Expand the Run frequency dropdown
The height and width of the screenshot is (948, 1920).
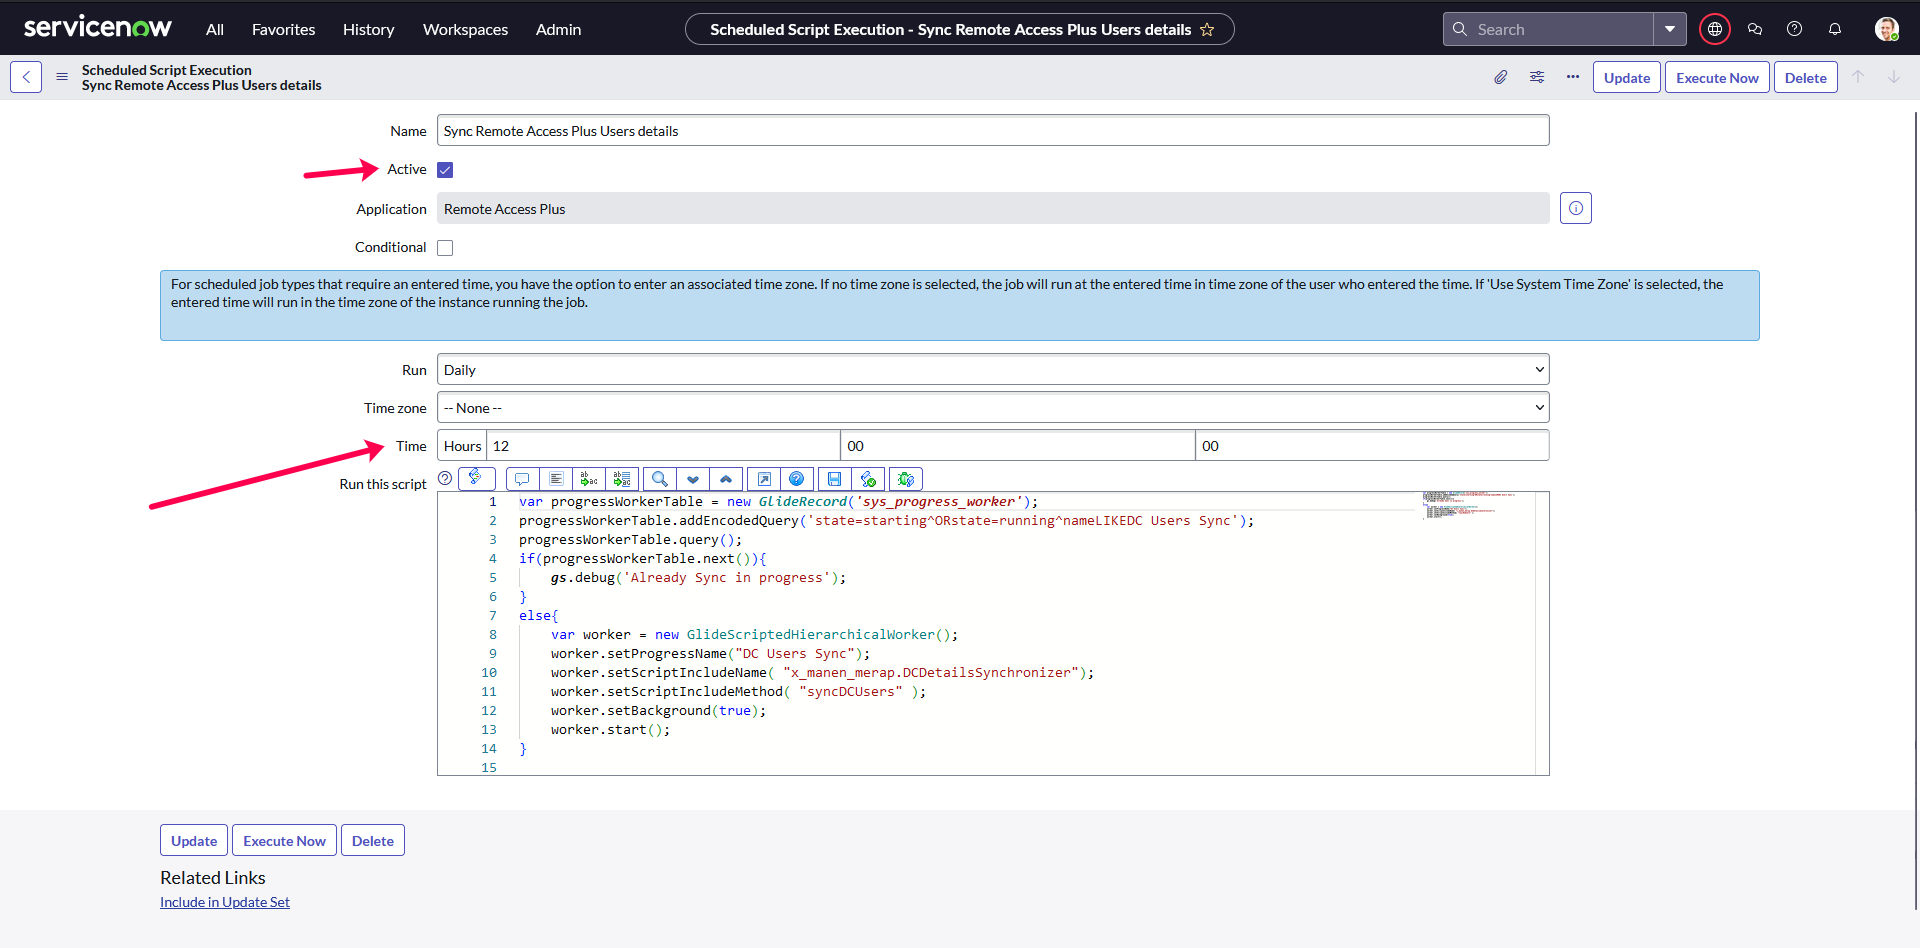(x=992, y=370)
